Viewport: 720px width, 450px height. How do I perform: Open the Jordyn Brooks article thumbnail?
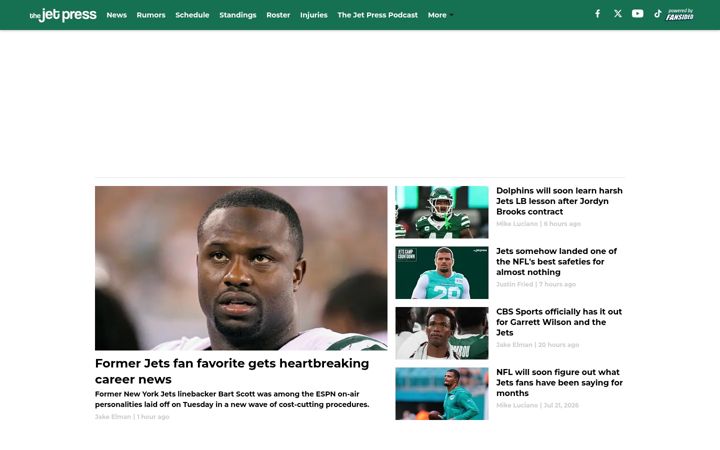[442, 212]
